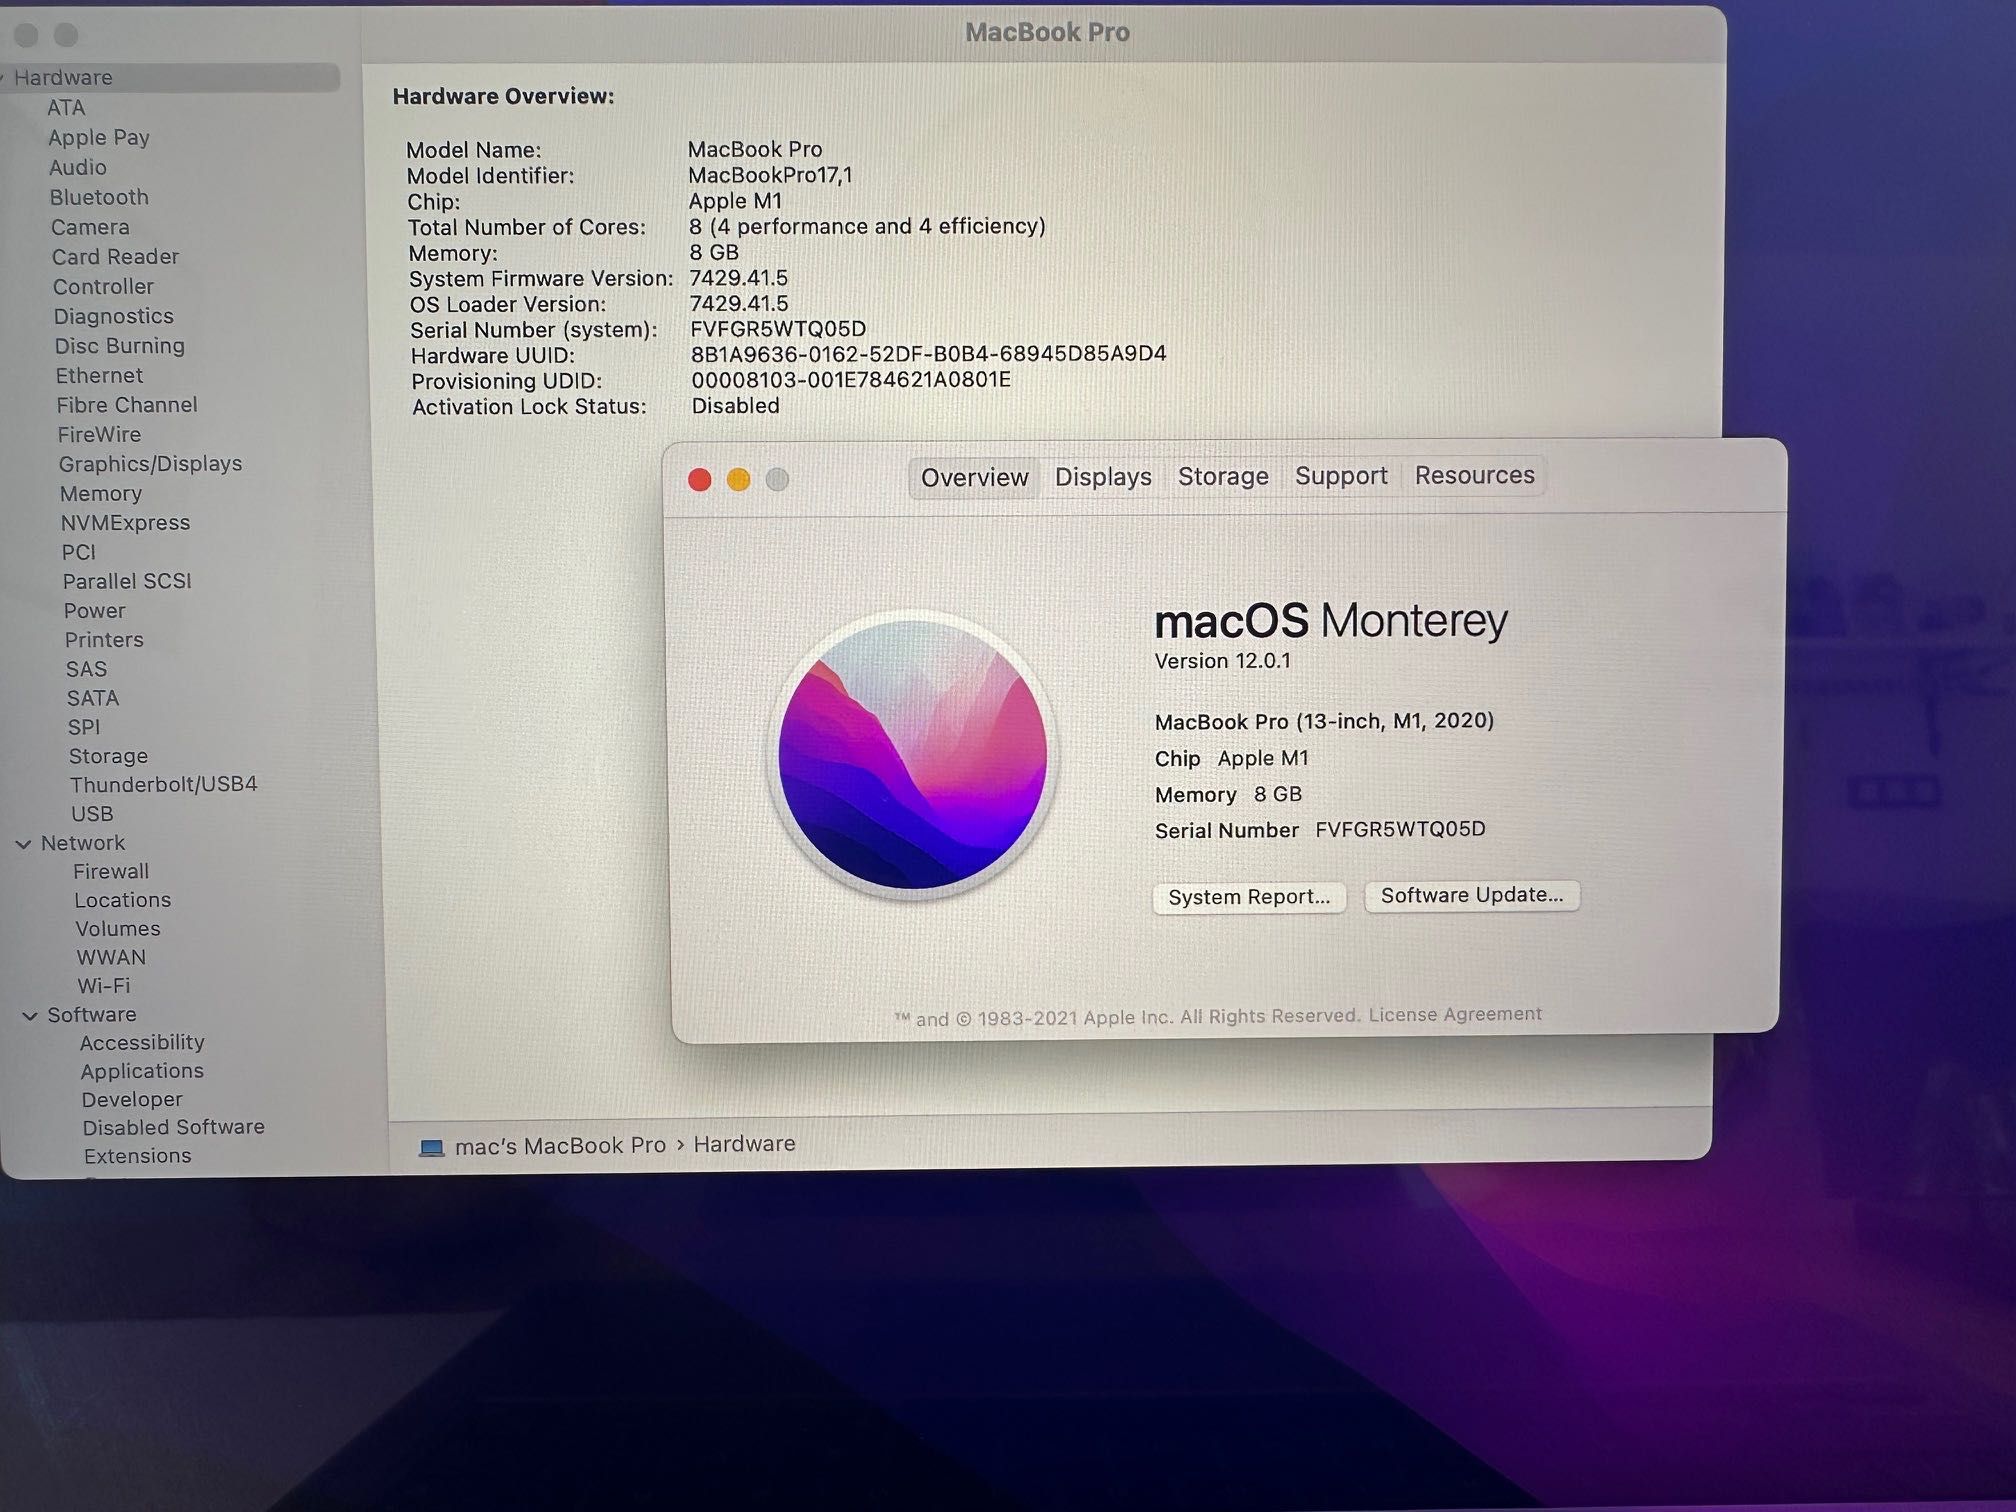Screen dimensions: 2016x1512
Task: Select Controller in the sidebar
Action: (x=103, y=287)
